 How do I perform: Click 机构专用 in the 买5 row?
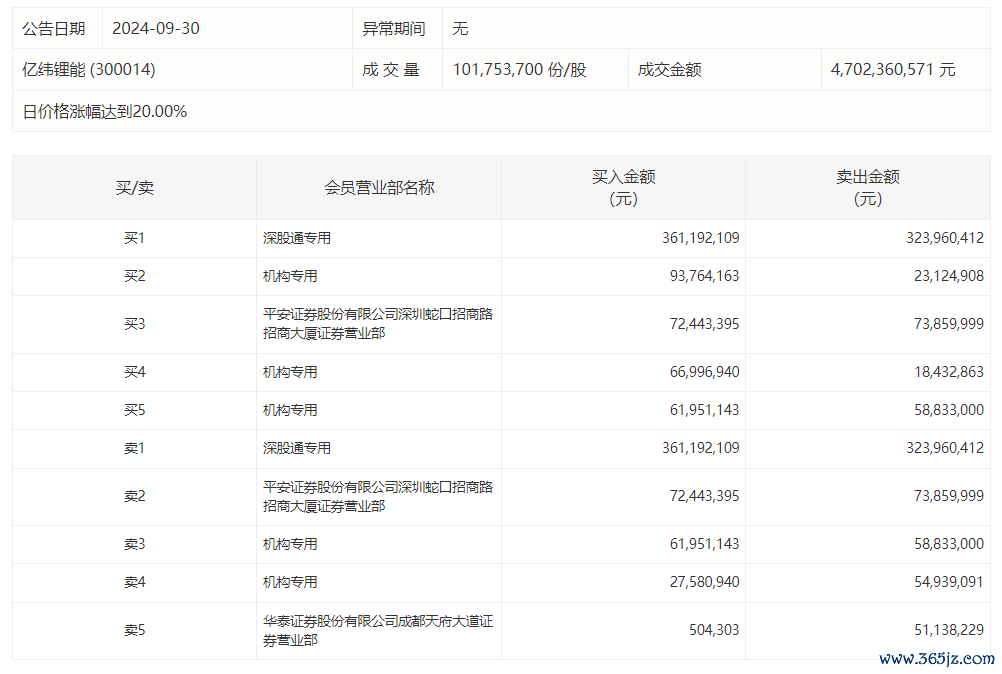(290, 410)
